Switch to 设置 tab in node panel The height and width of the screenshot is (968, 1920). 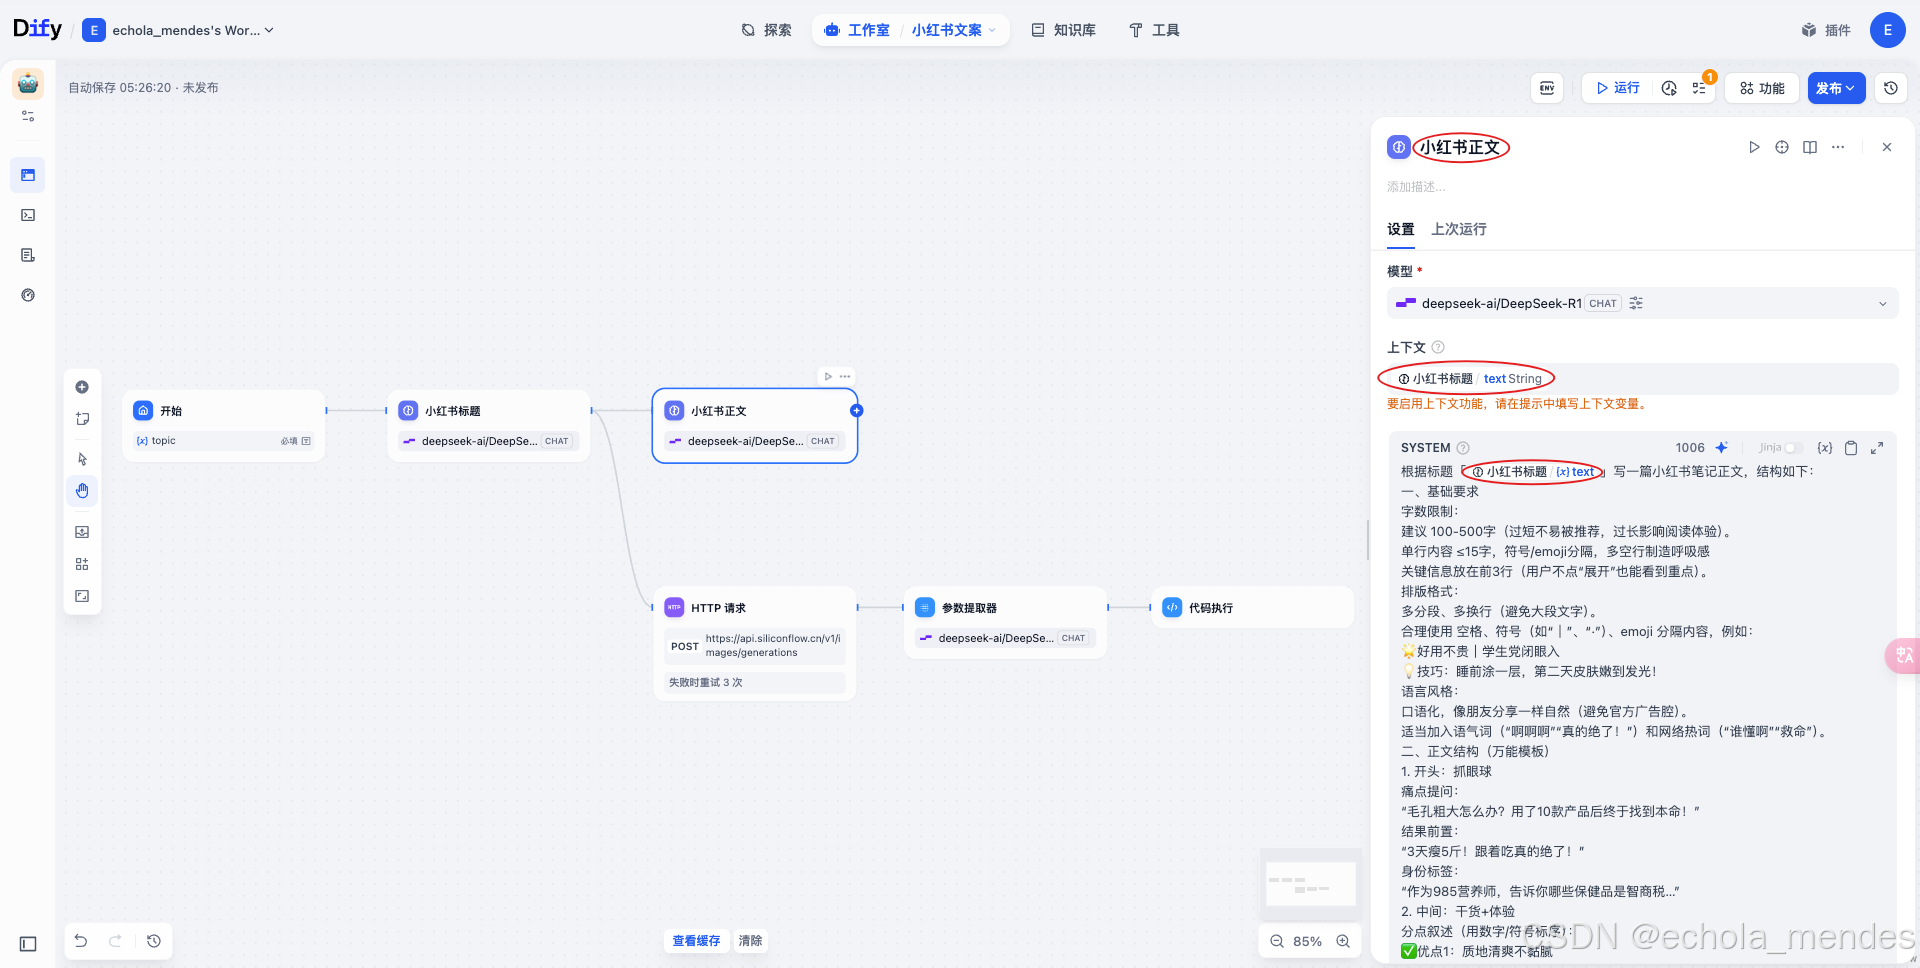pos(1401,229)
